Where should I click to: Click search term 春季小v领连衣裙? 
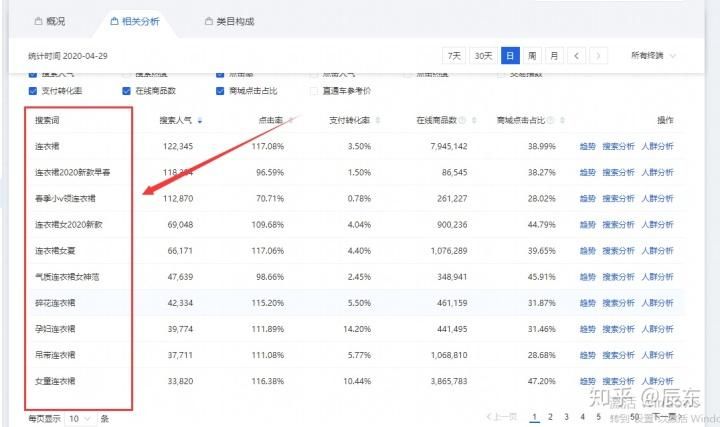pos(65,198)
